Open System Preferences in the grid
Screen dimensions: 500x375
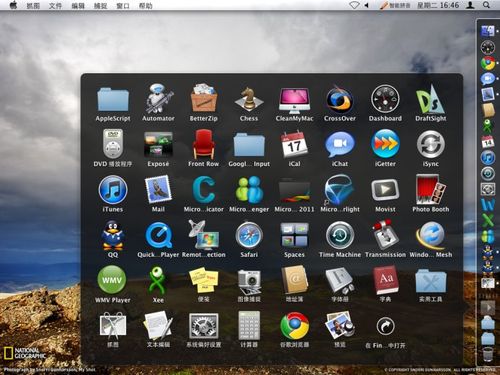pyautogui.click(x=204, y=325)
